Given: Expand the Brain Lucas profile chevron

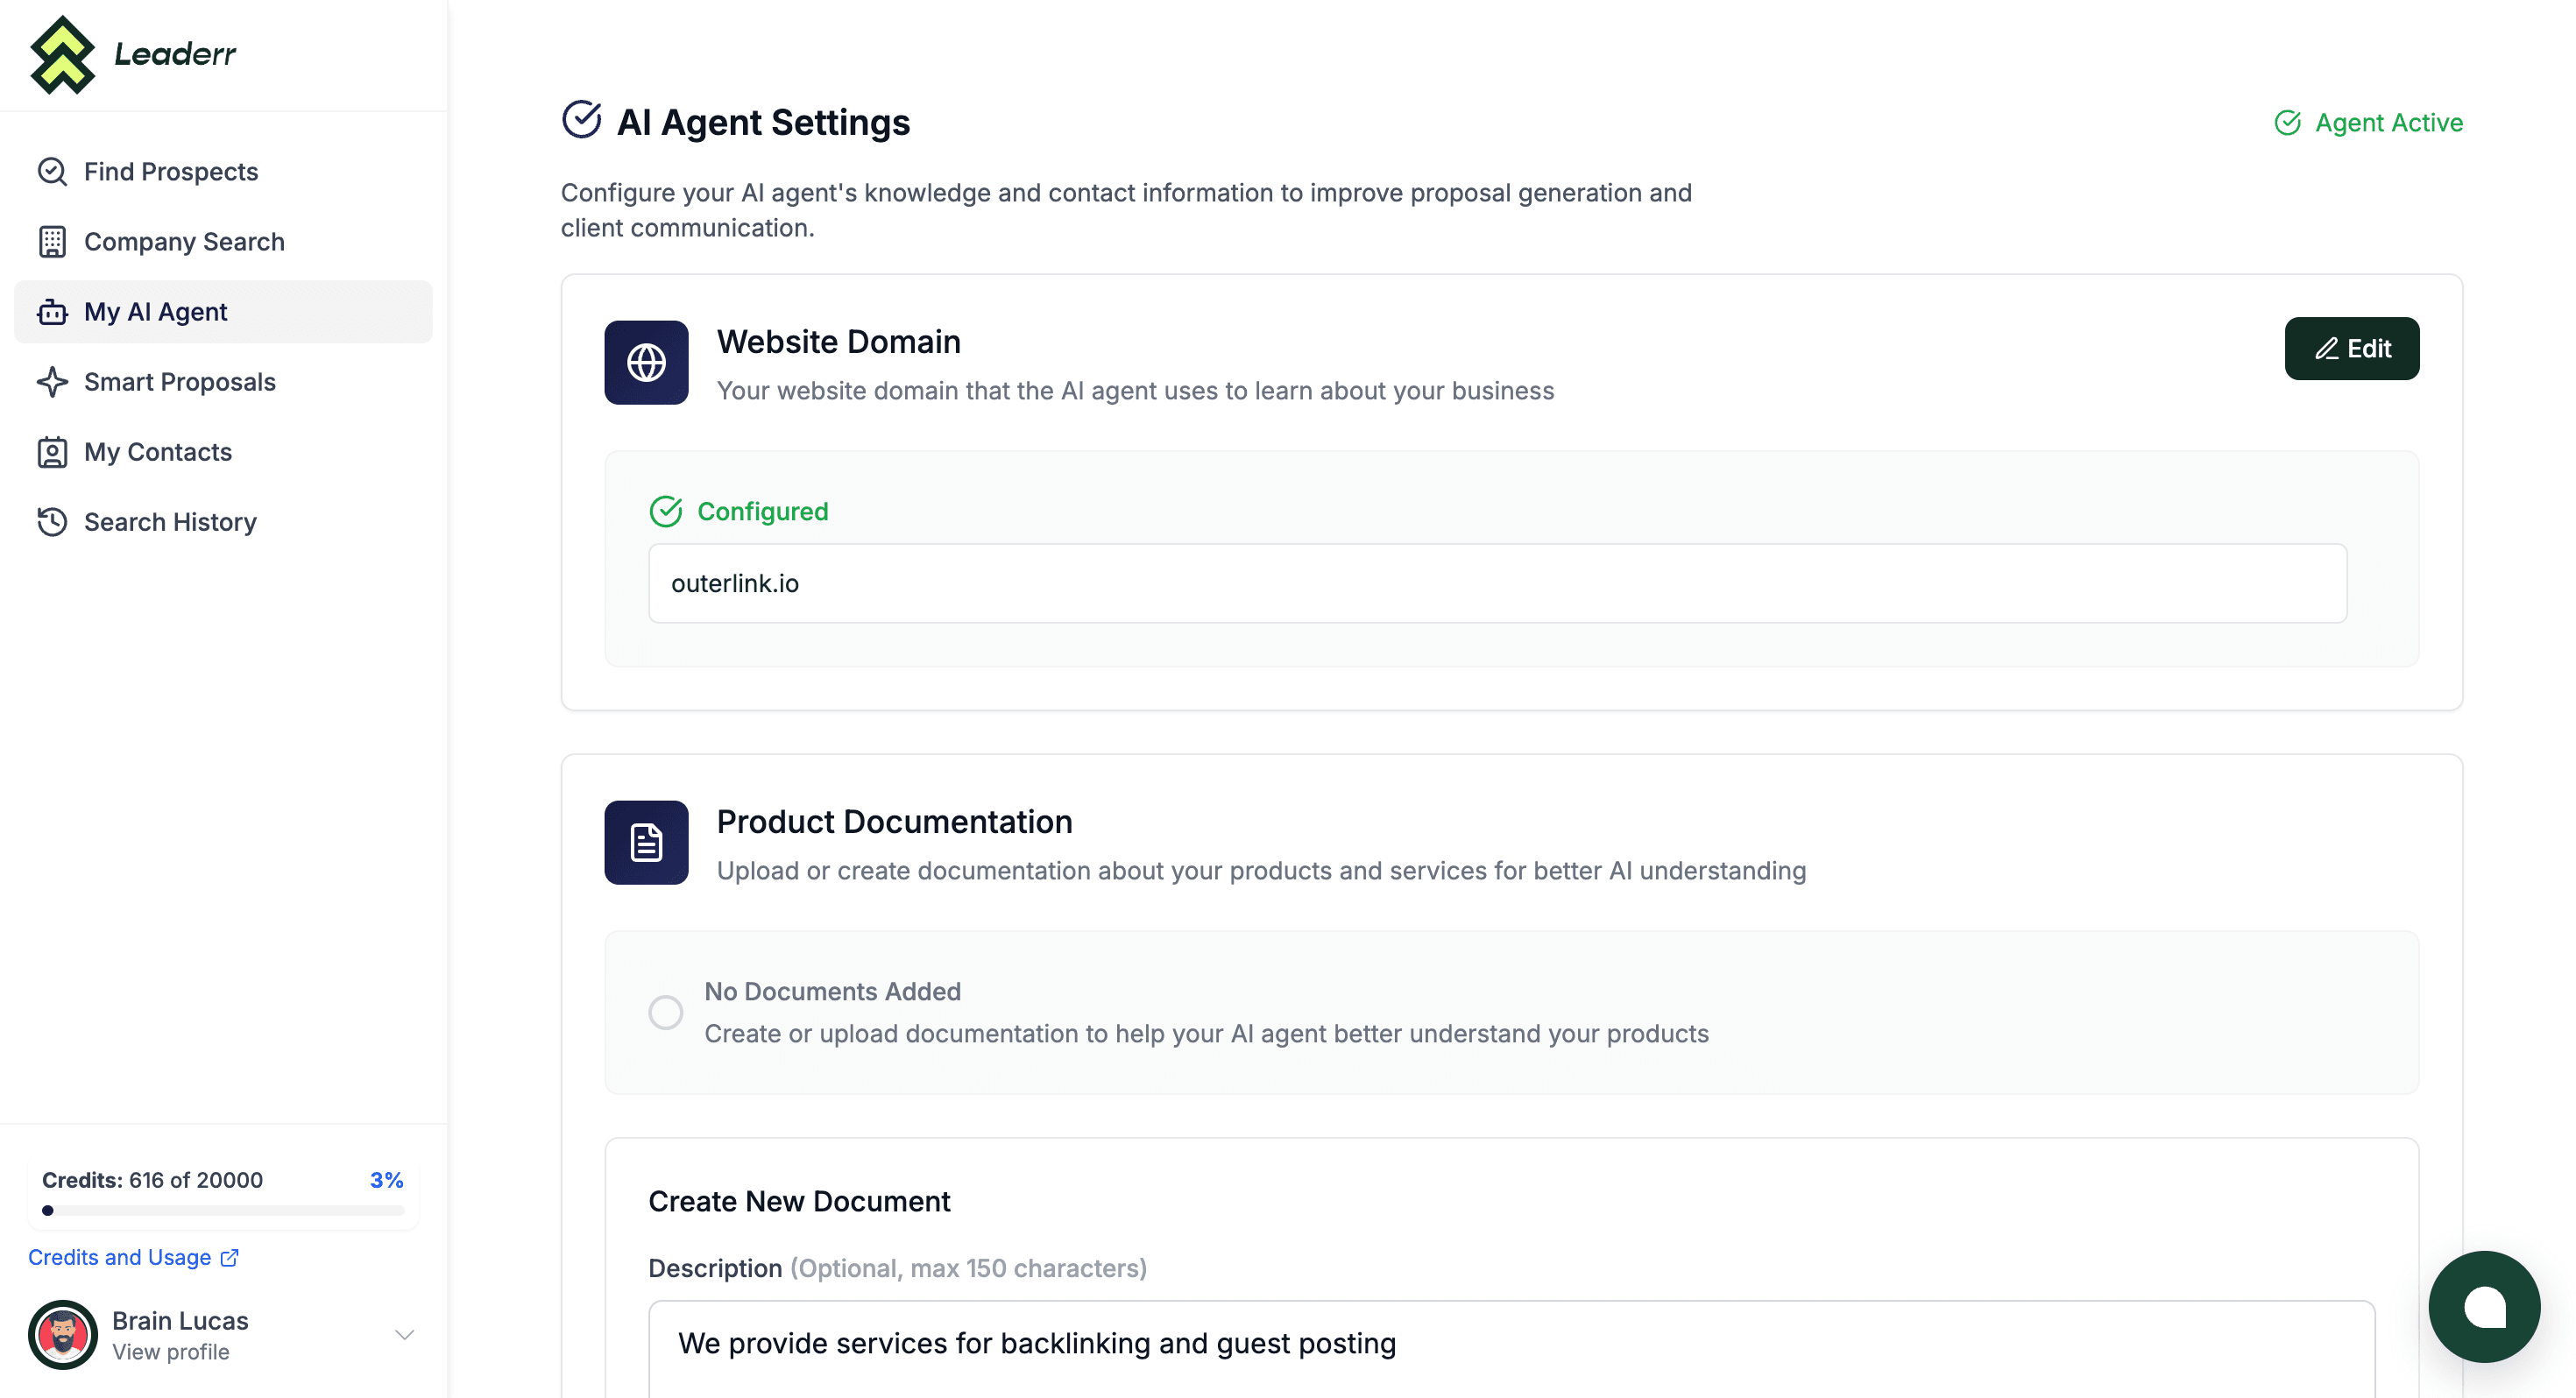Looking at the screenshot, I should pos(404,1335).
